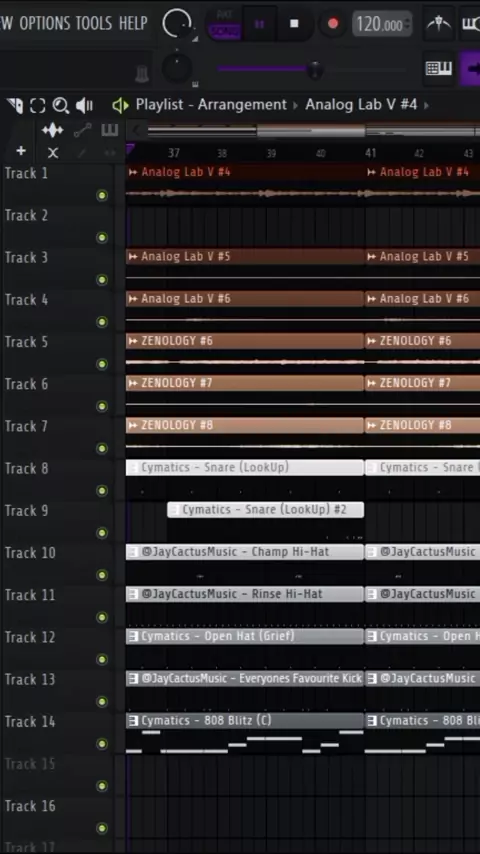Open the TOOLS menu
The image size is (480, 854).
[94, 23]
